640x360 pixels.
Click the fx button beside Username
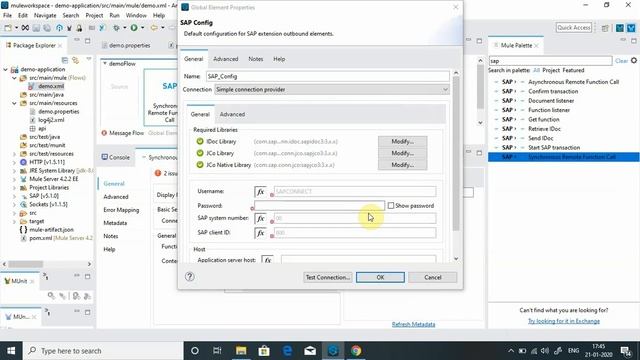pos(260,191)
